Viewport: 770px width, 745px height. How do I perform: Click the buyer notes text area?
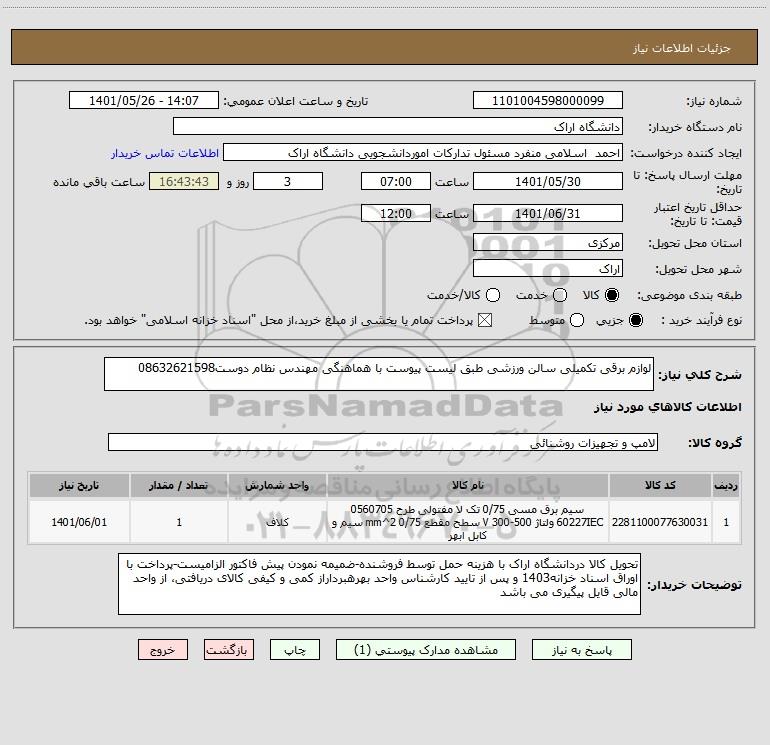pos(379,584)
